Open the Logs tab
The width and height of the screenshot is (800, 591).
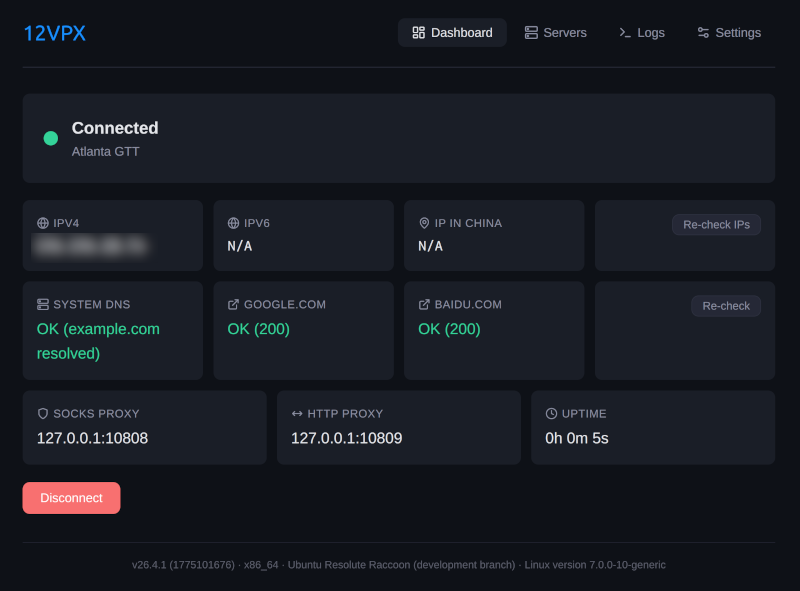point(641,33)
